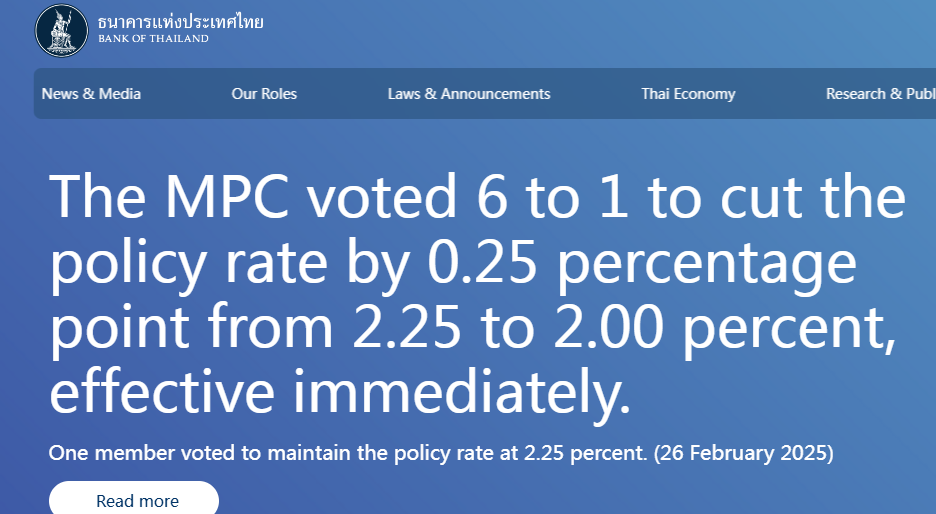
Task: Click the Bank of Thailand emblem logo
Action: click(61, 30)
